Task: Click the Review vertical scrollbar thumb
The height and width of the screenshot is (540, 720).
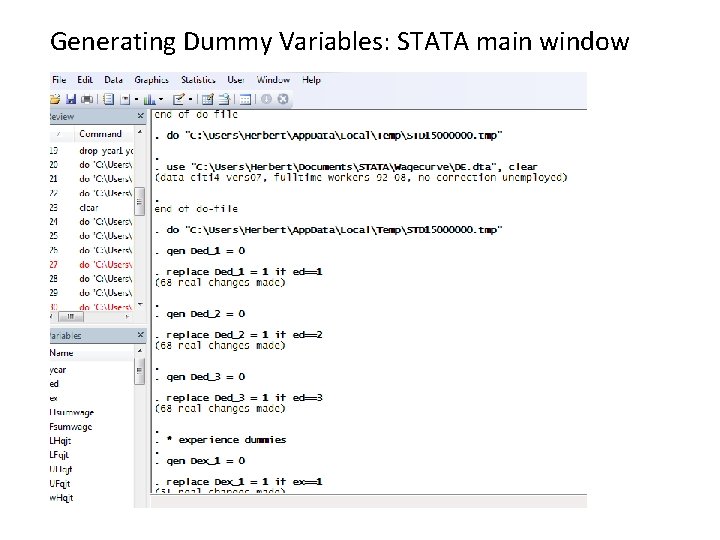Action: [140, 201]
